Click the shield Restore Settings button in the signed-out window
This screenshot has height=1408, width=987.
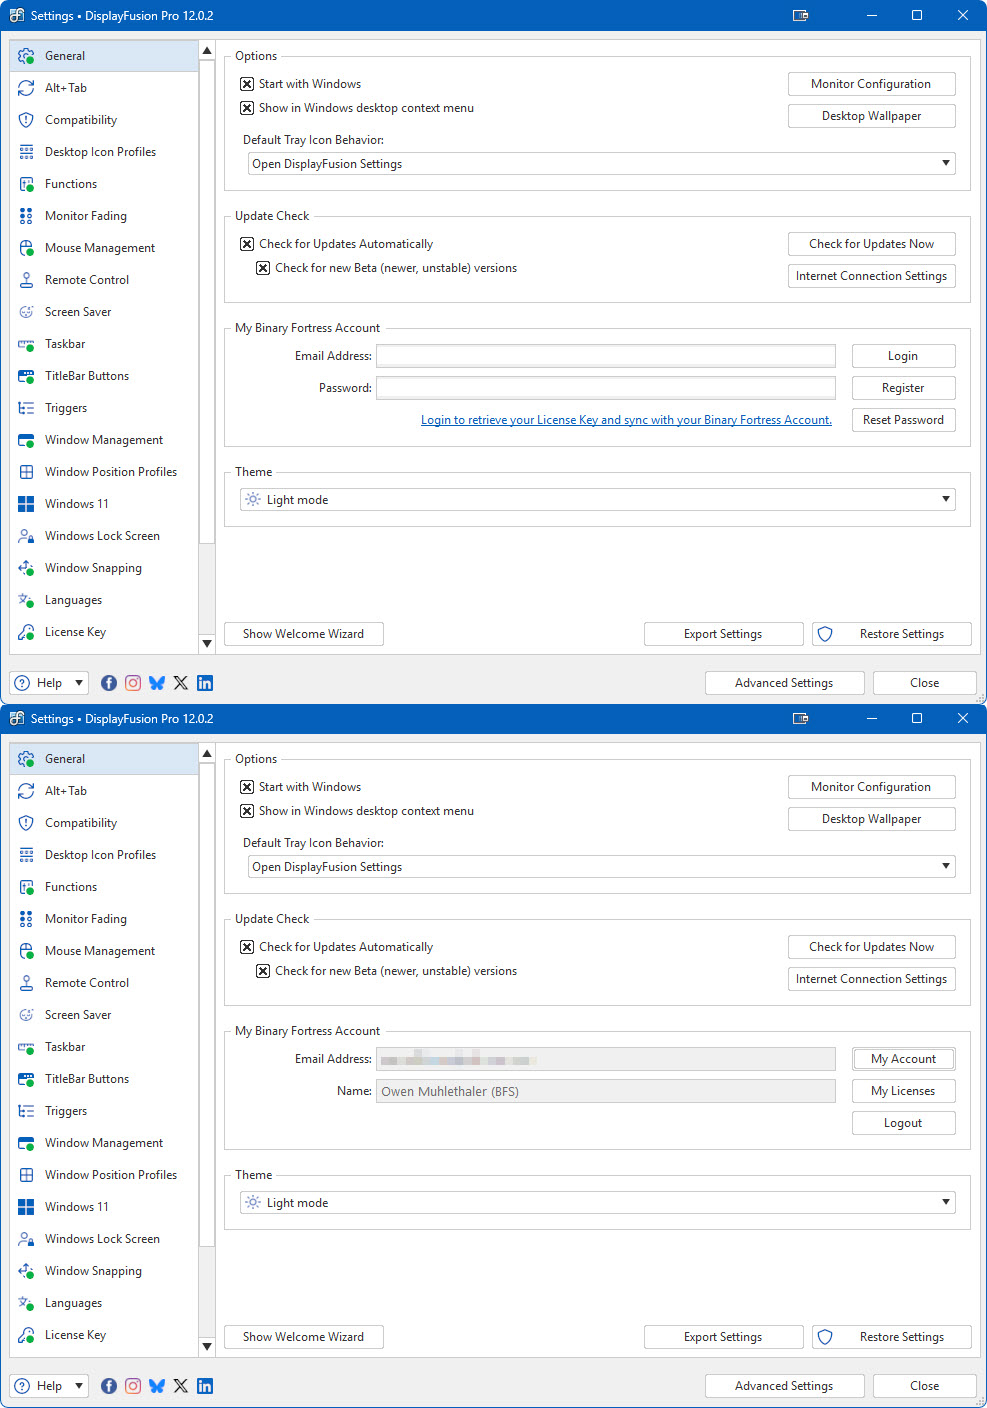[891, 634]
